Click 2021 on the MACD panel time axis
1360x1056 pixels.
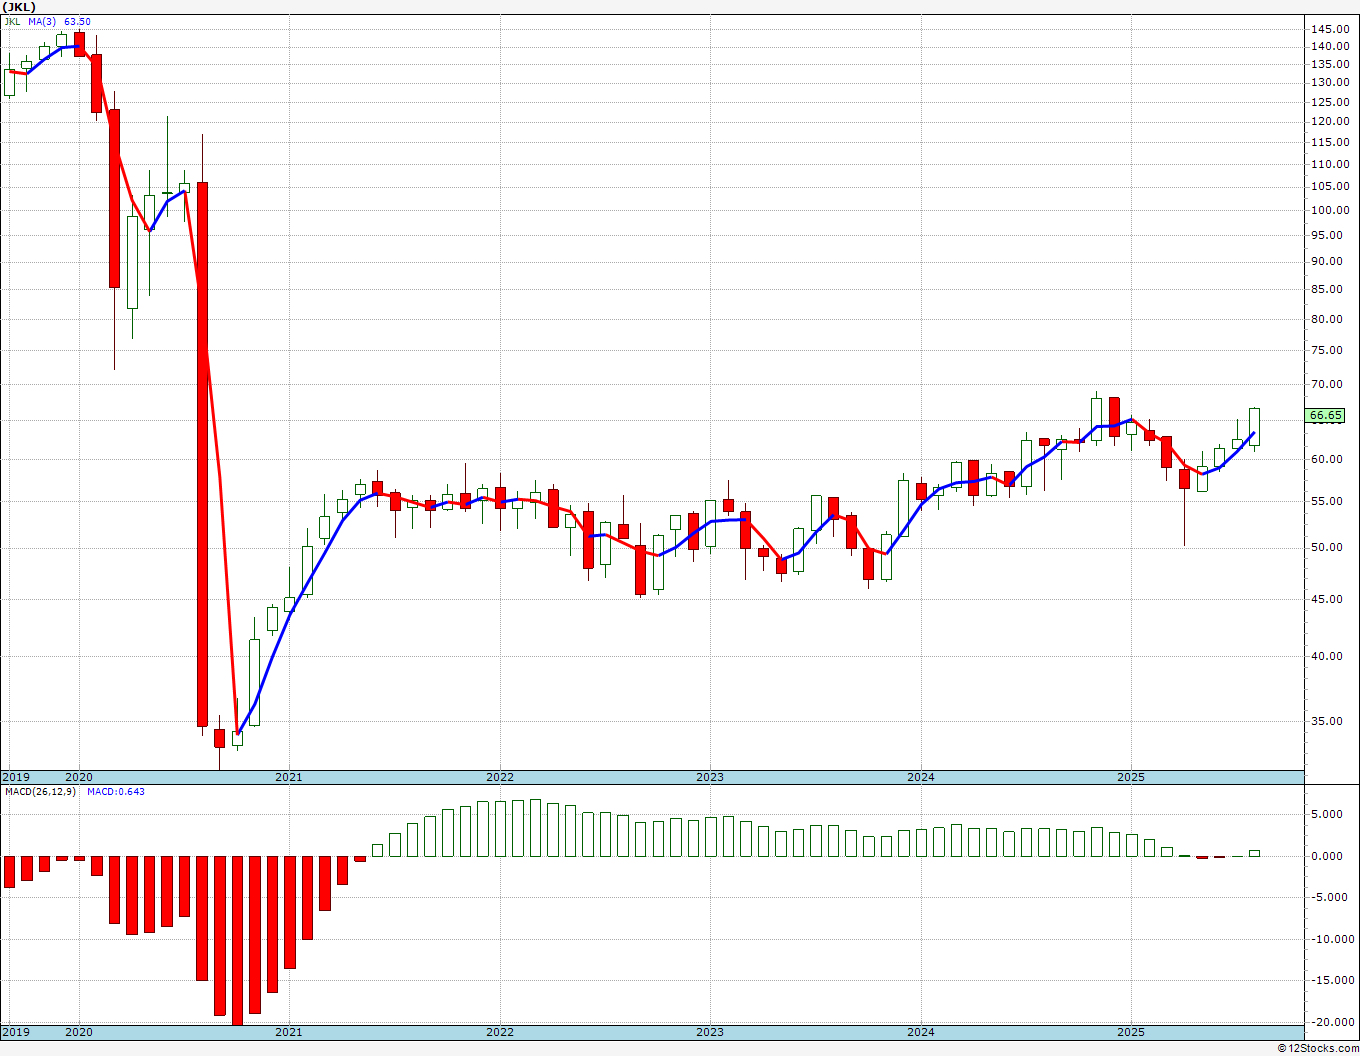tap(288, 1031)
